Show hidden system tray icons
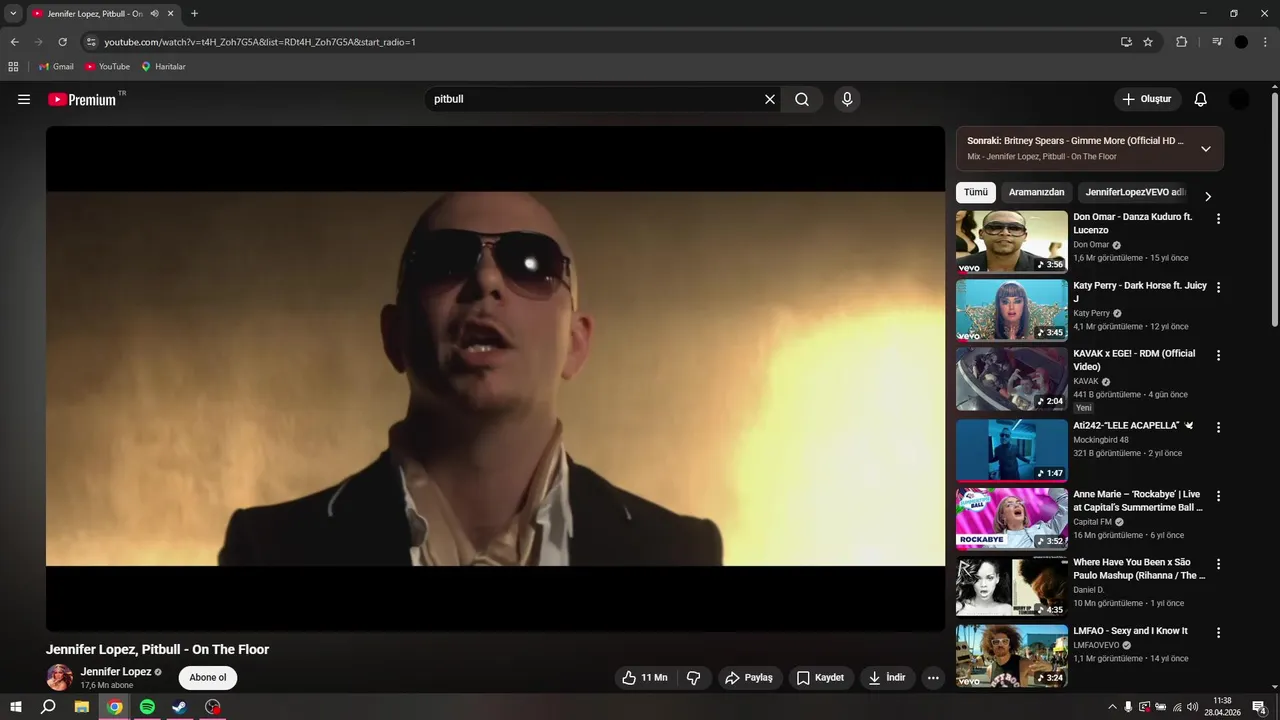The image size is (1280, 720). pos(1112,707)
